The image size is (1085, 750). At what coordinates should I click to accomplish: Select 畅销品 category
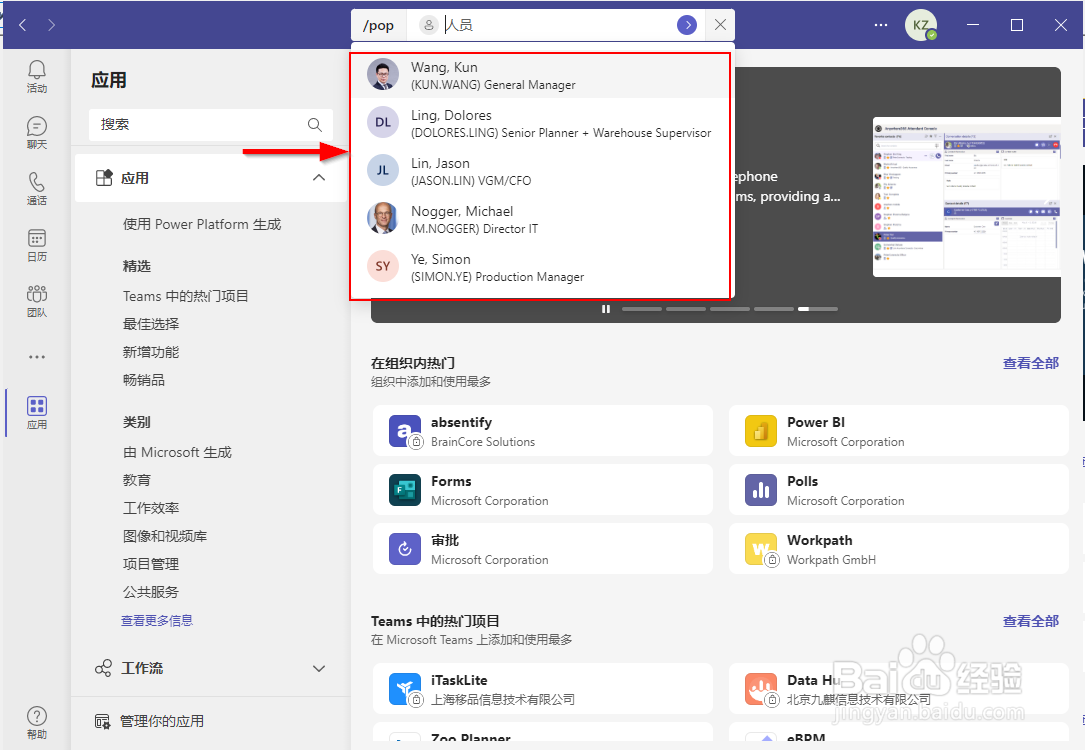pyautogui.click(x=144, y=380)
